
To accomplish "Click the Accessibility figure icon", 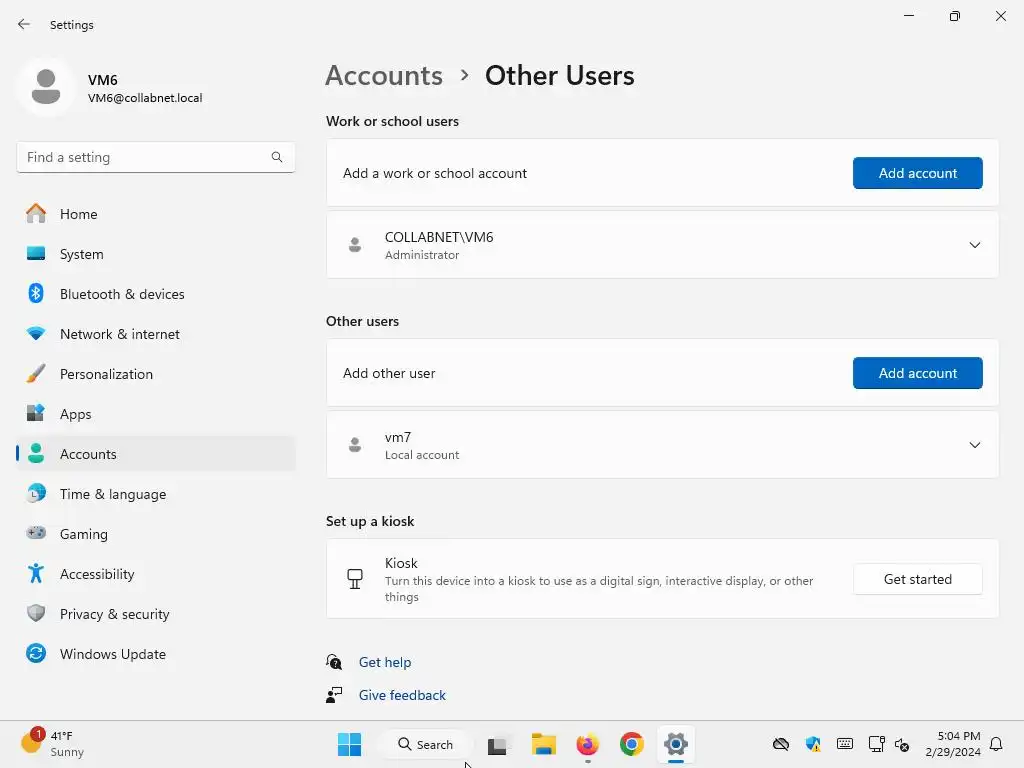I will tap(36, 574).
